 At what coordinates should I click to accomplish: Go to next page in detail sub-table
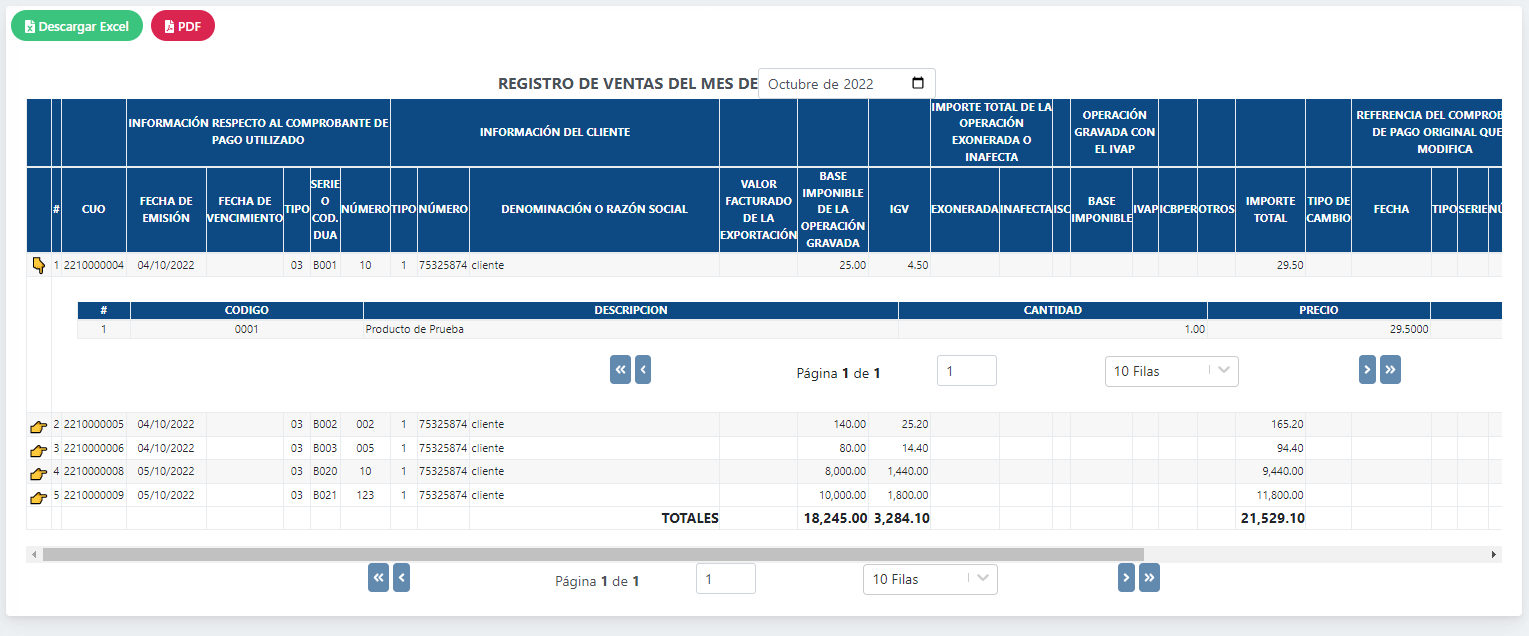1367,370
